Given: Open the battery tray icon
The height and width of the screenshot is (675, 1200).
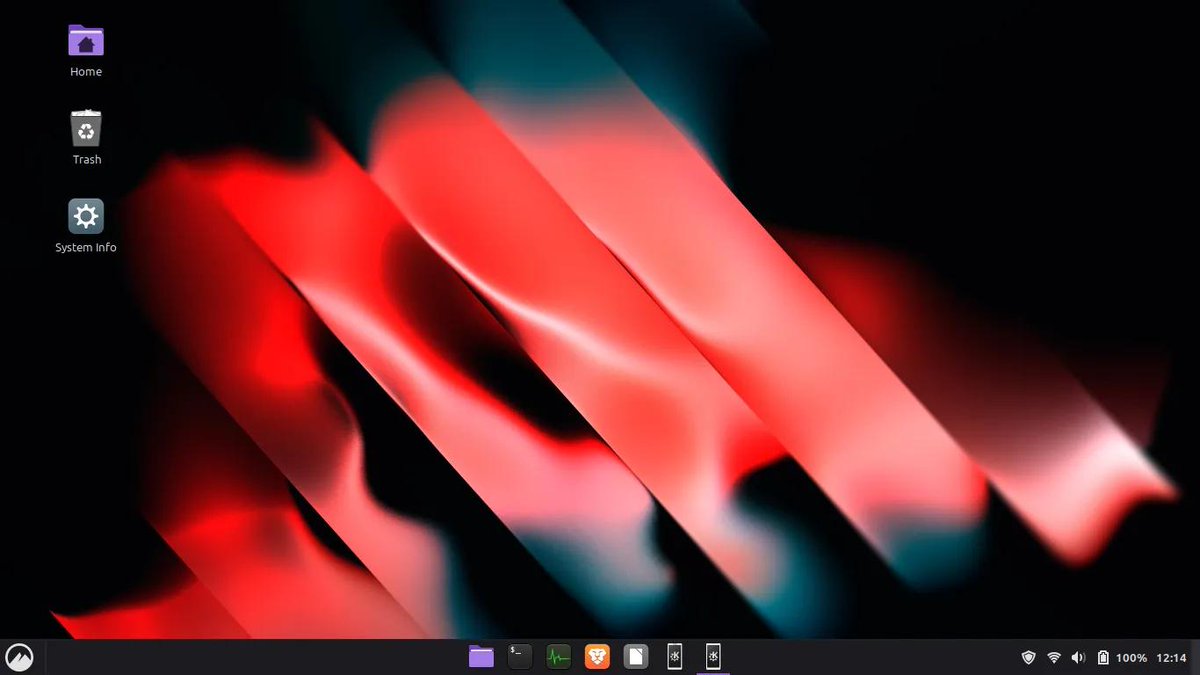Looking at the screenshot, I should pyautogui.click(x=1103, y=658).
